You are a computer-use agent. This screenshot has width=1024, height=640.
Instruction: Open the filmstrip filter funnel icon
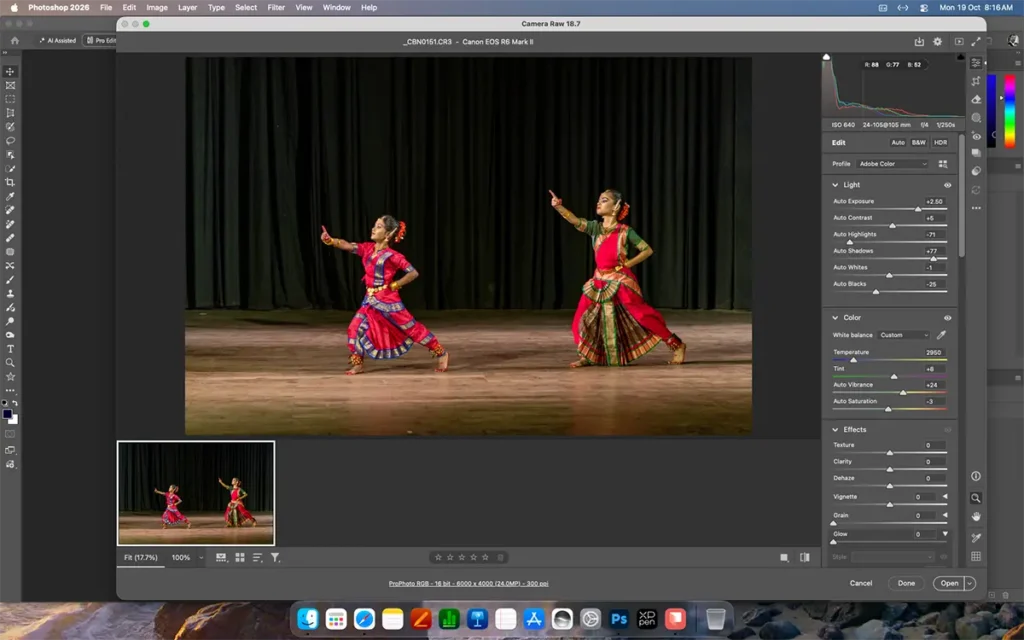pyautogui.click(x=275, y=558)
